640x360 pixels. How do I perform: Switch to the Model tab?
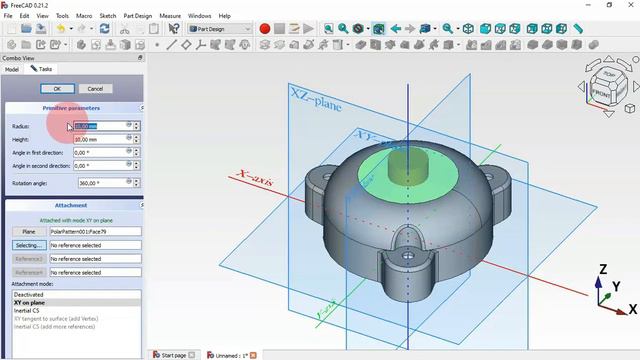click(x=12, y=69)
